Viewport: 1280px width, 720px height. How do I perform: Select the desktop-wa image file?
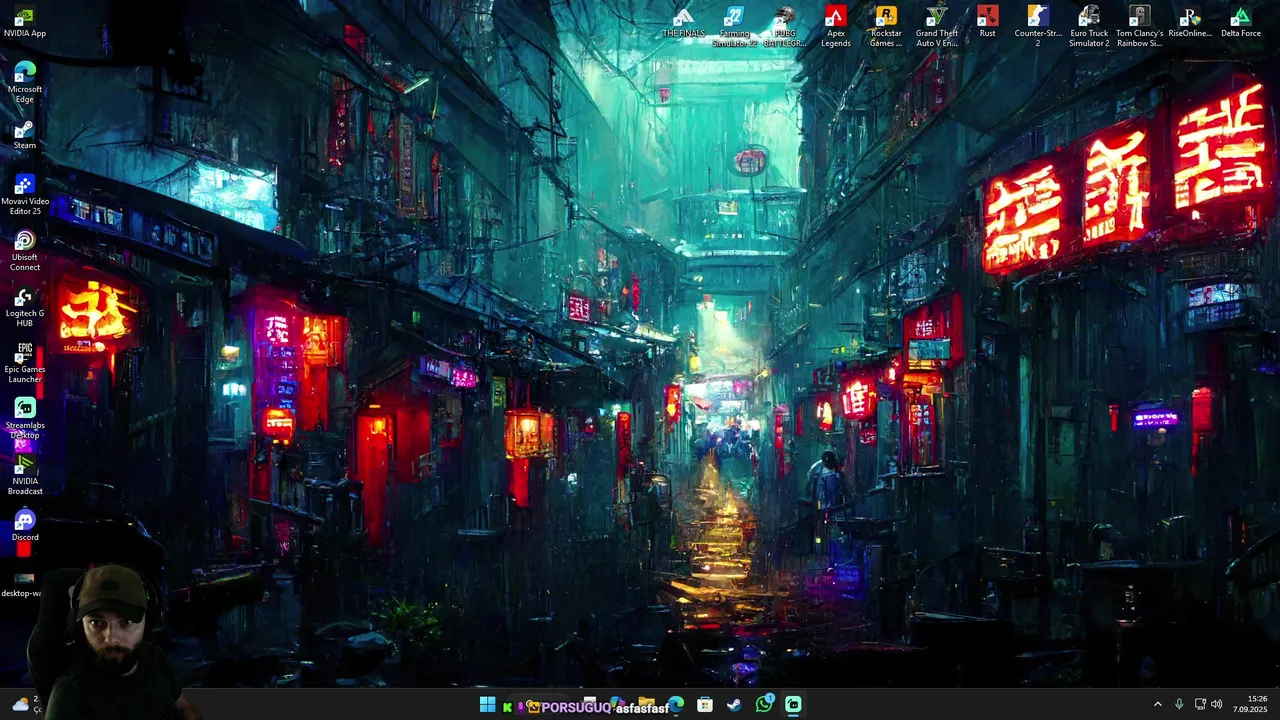(x=22, y=583)
